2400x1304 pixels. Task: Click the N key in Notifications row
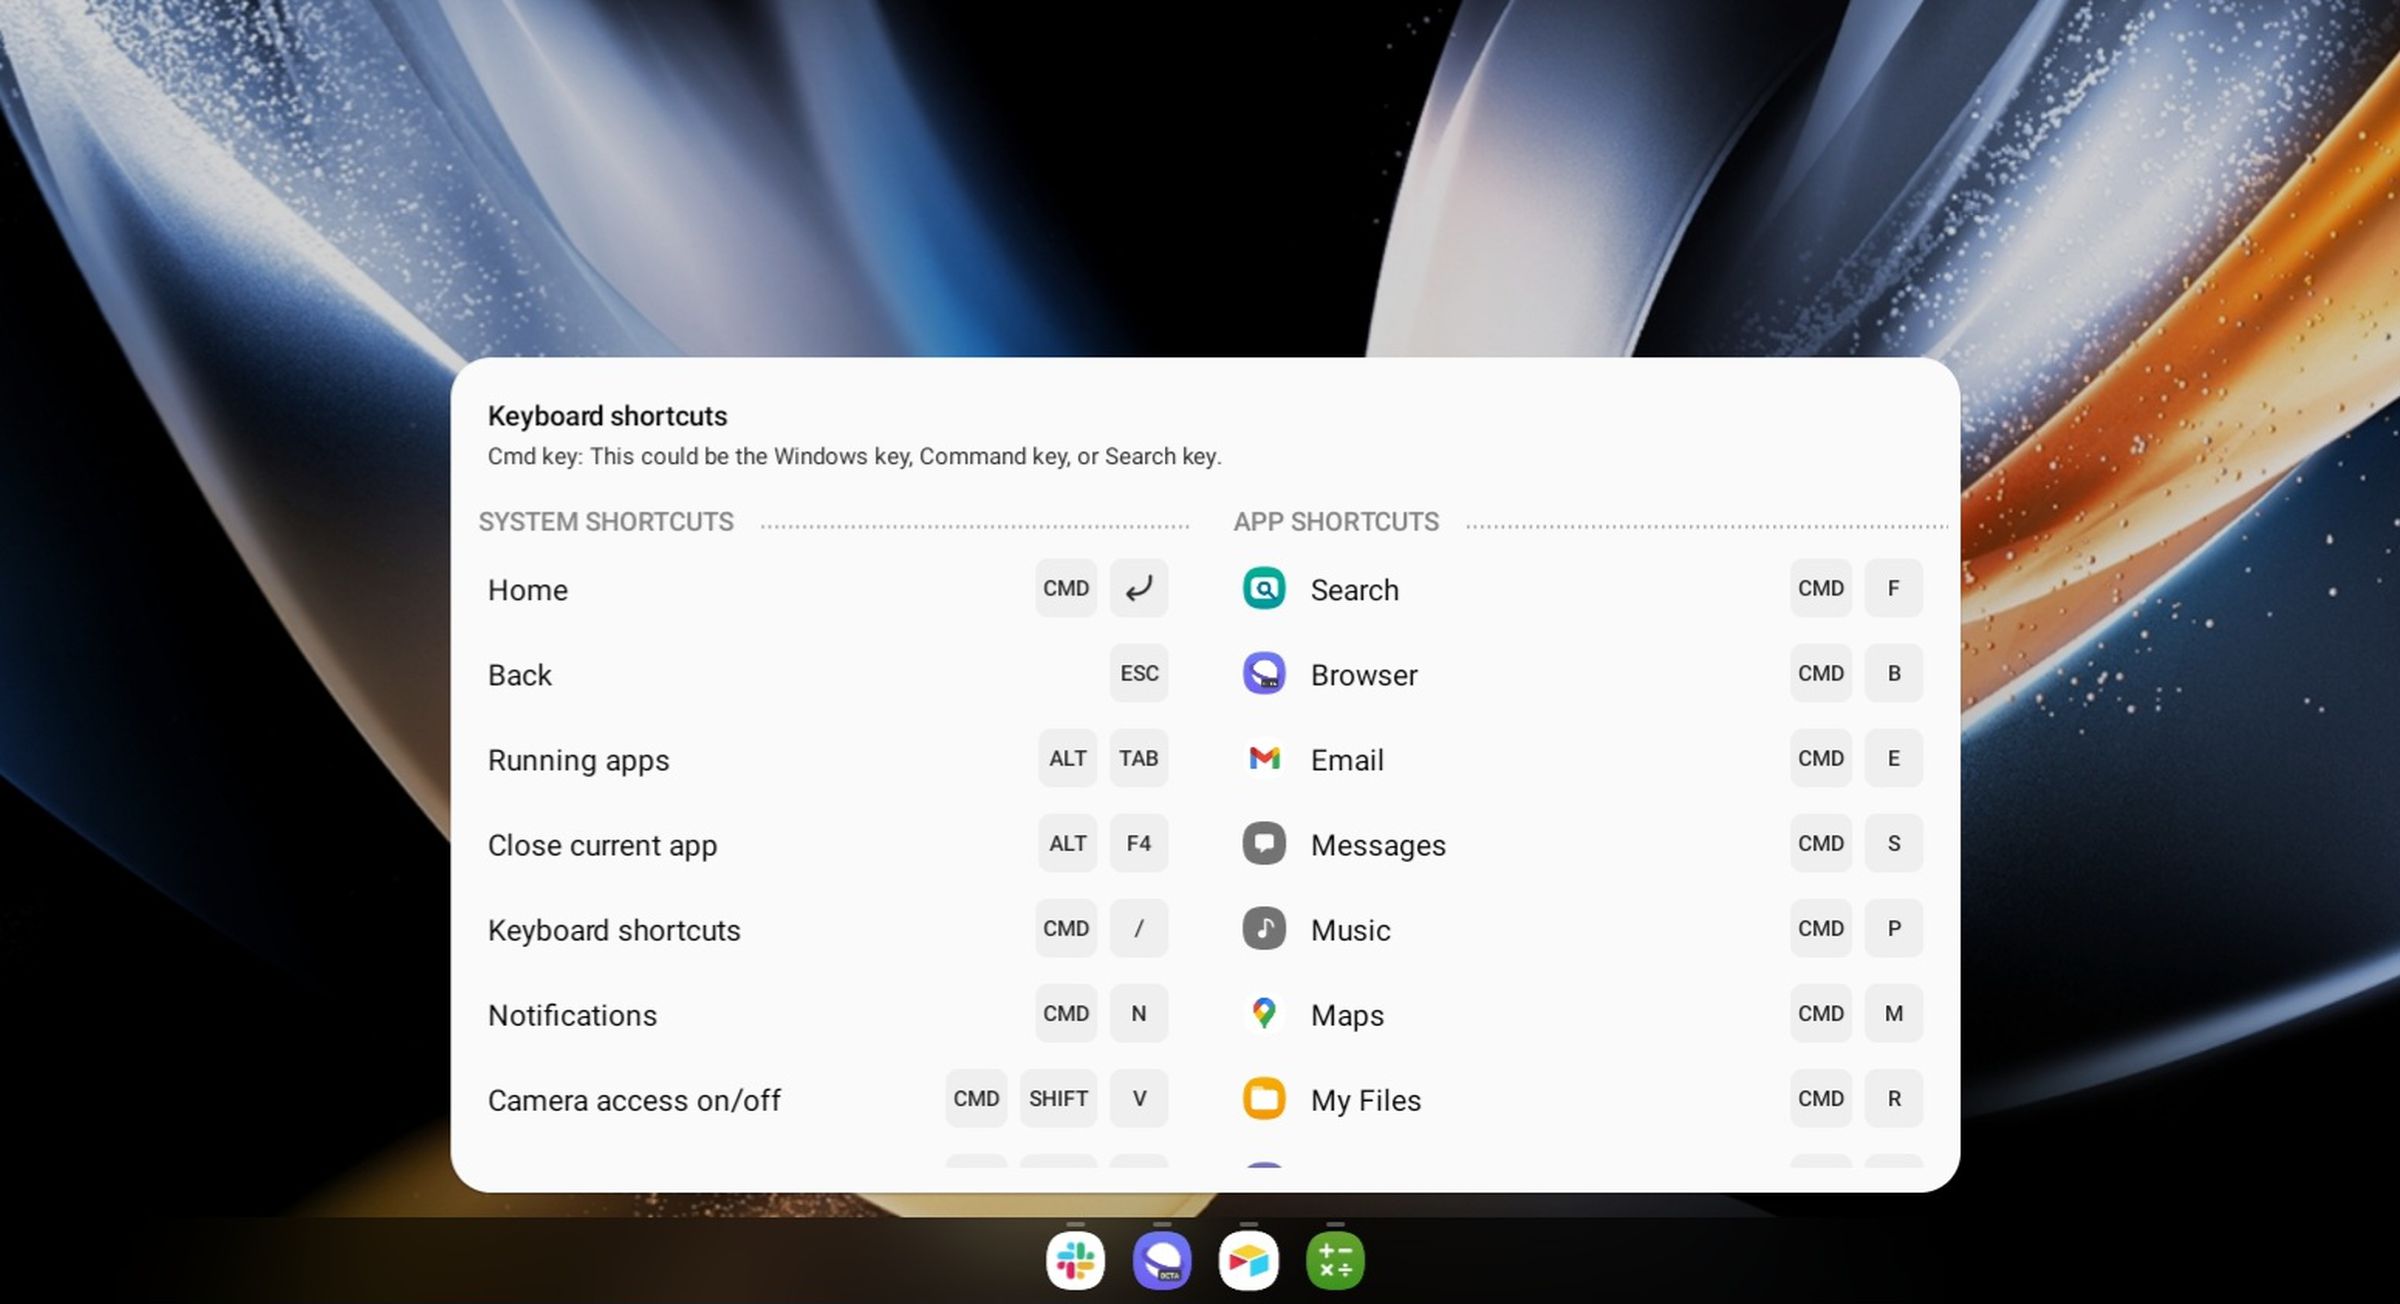click(1139, 1013)
